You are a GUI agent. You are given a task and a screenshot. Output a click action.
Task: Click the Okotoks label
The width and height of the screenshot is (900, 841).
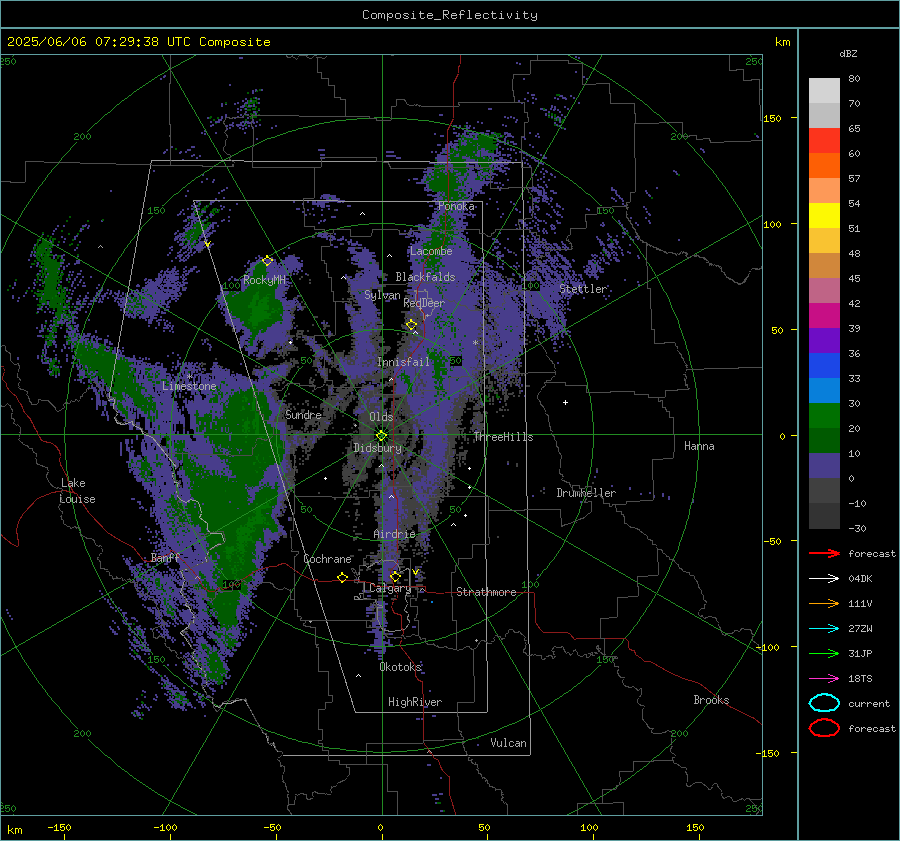400,666
